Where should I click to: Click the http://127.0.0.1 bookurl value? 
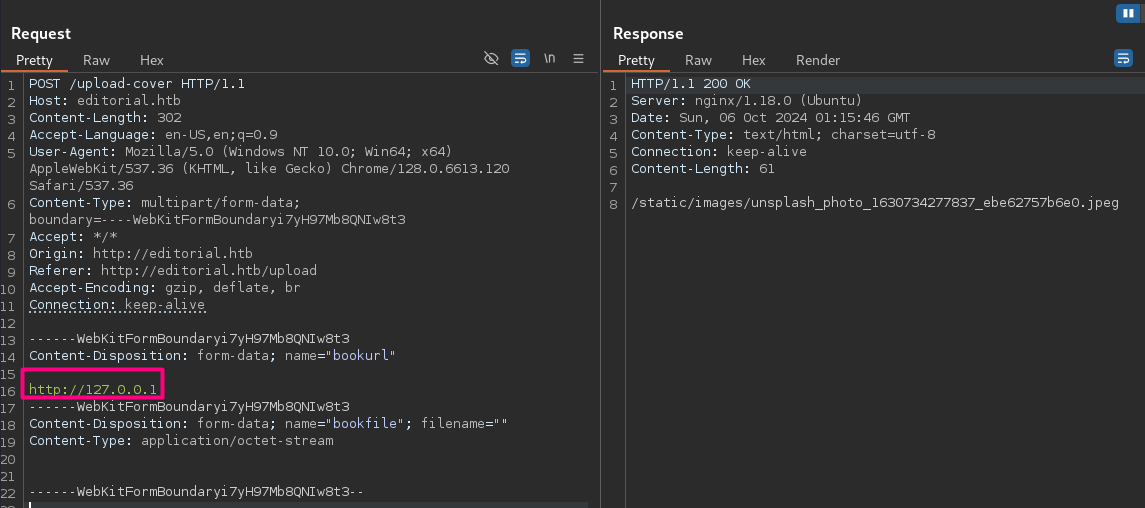(93, 390)
